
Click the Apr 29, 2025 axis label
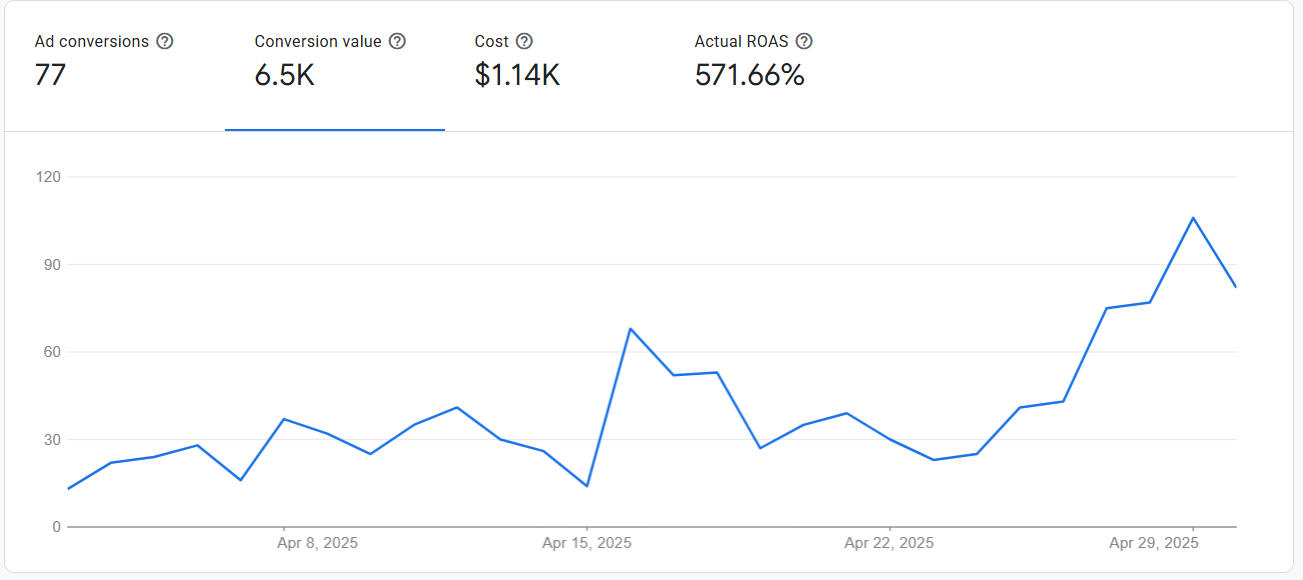click(x=1153, y=543)
